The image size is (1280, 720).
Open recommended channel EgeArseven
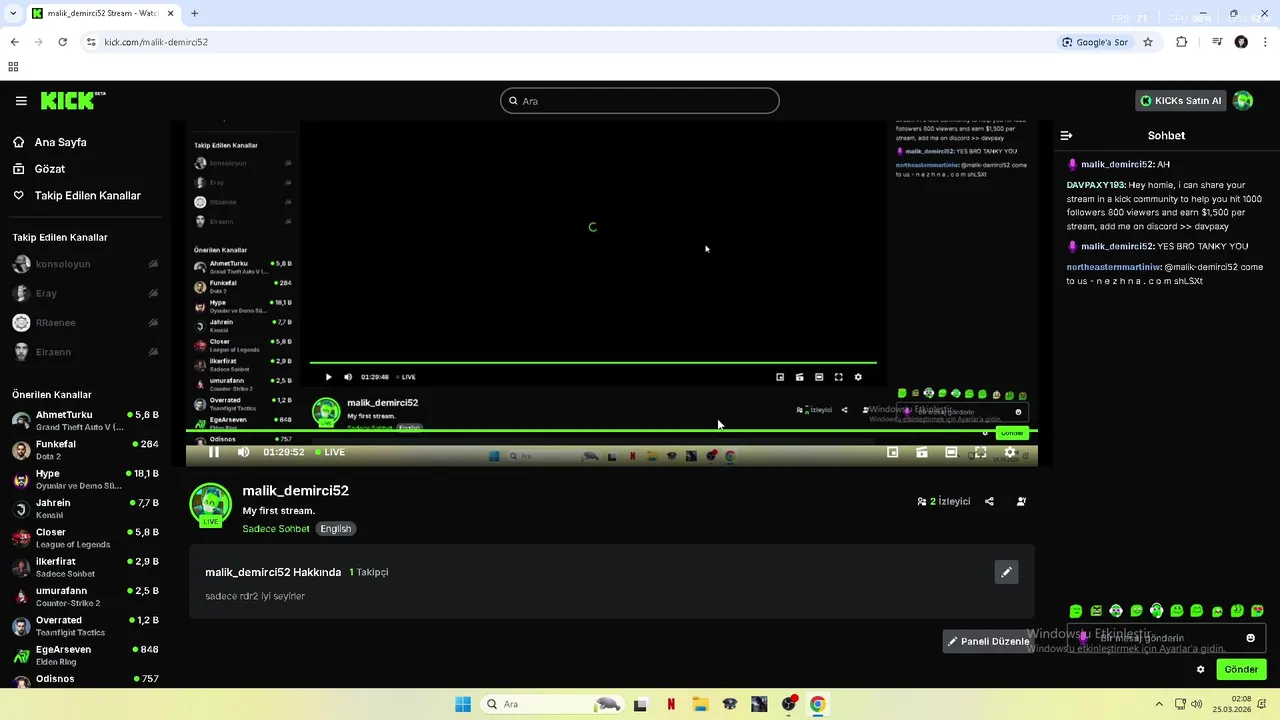[85, 655]
